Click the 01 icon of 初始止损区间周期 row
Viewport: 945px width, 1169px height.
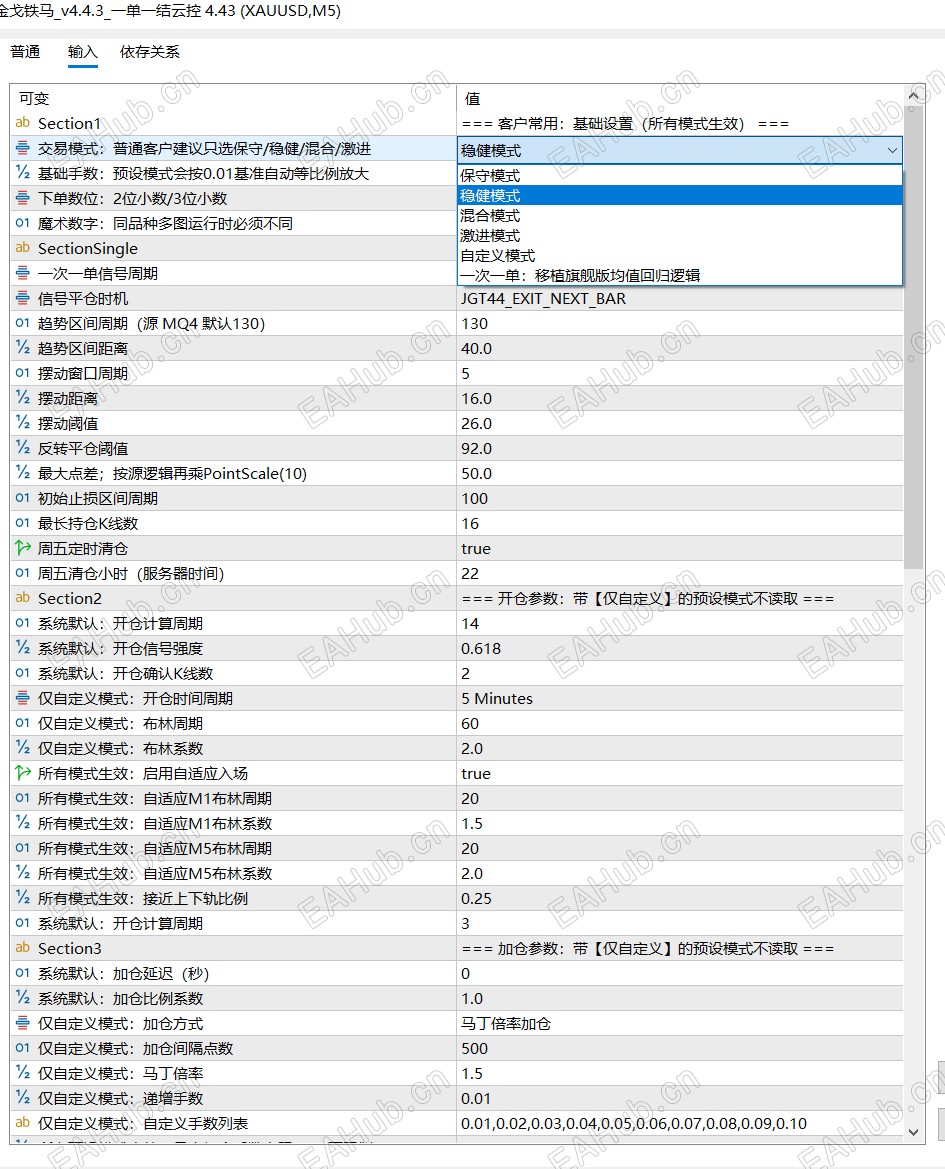(x=22, y=498)
